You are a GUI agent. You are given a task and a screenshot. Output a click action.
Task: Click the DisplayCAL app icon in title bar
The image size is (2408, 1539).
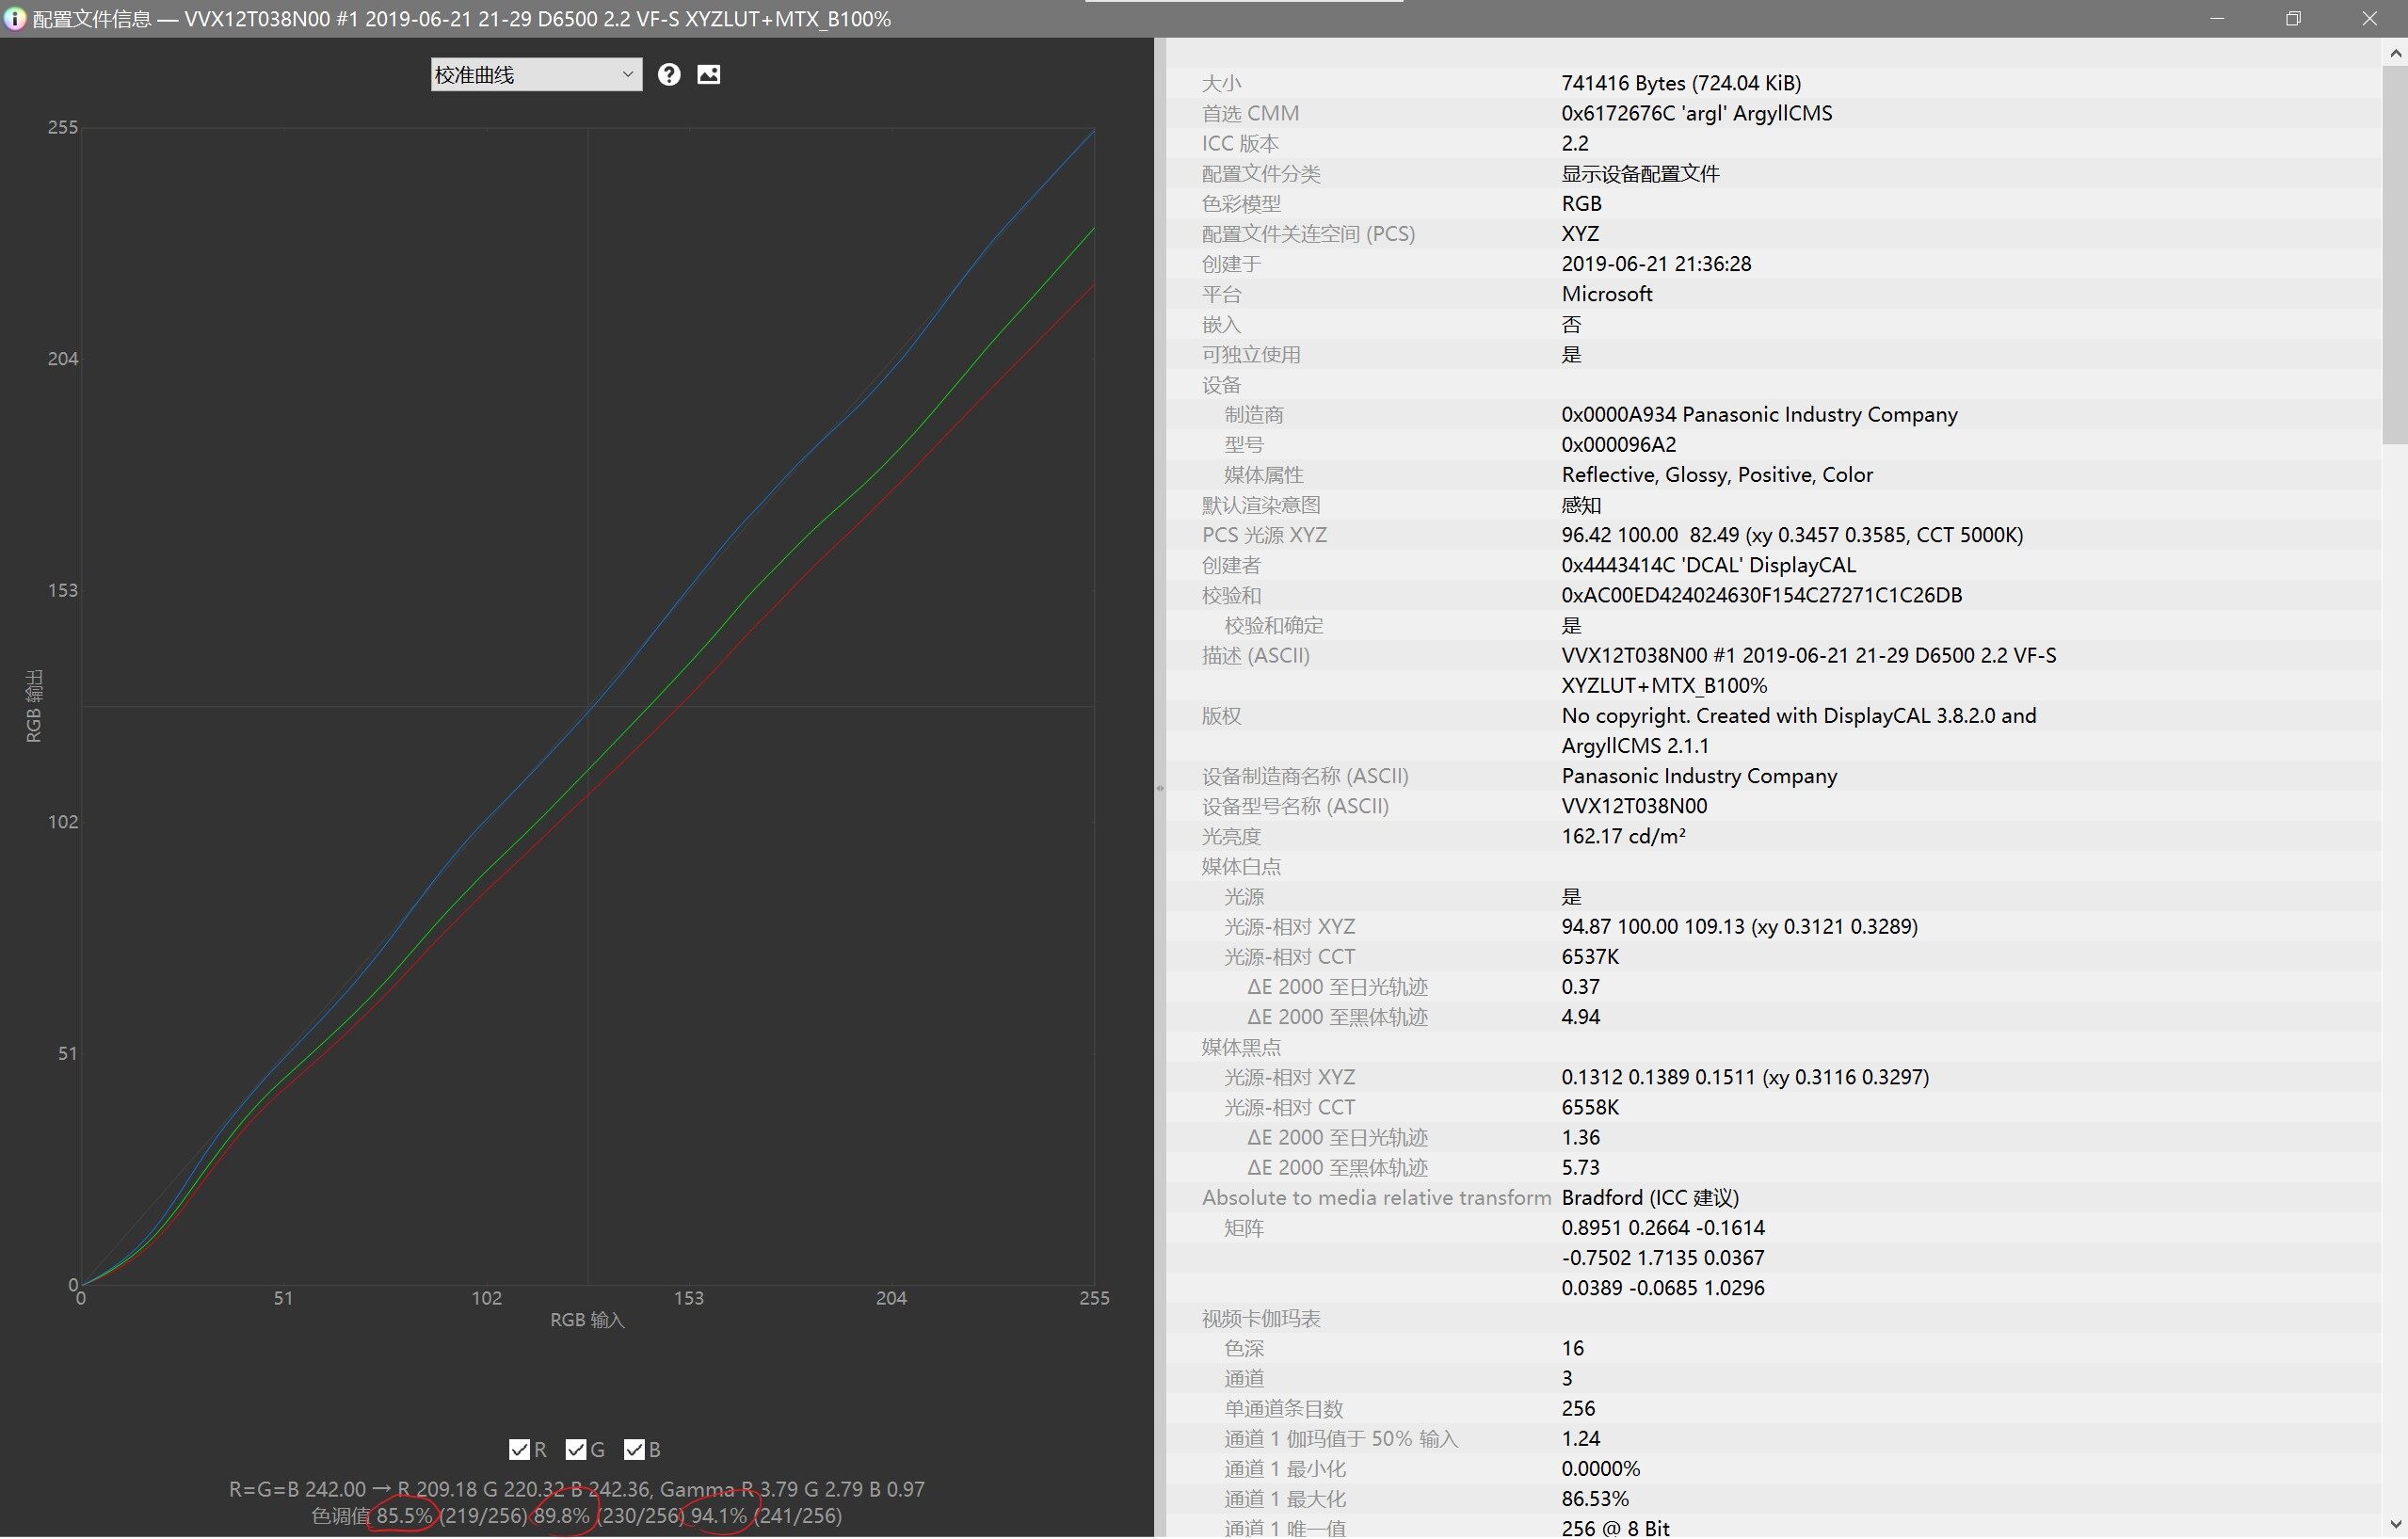(x=14, y=19)
